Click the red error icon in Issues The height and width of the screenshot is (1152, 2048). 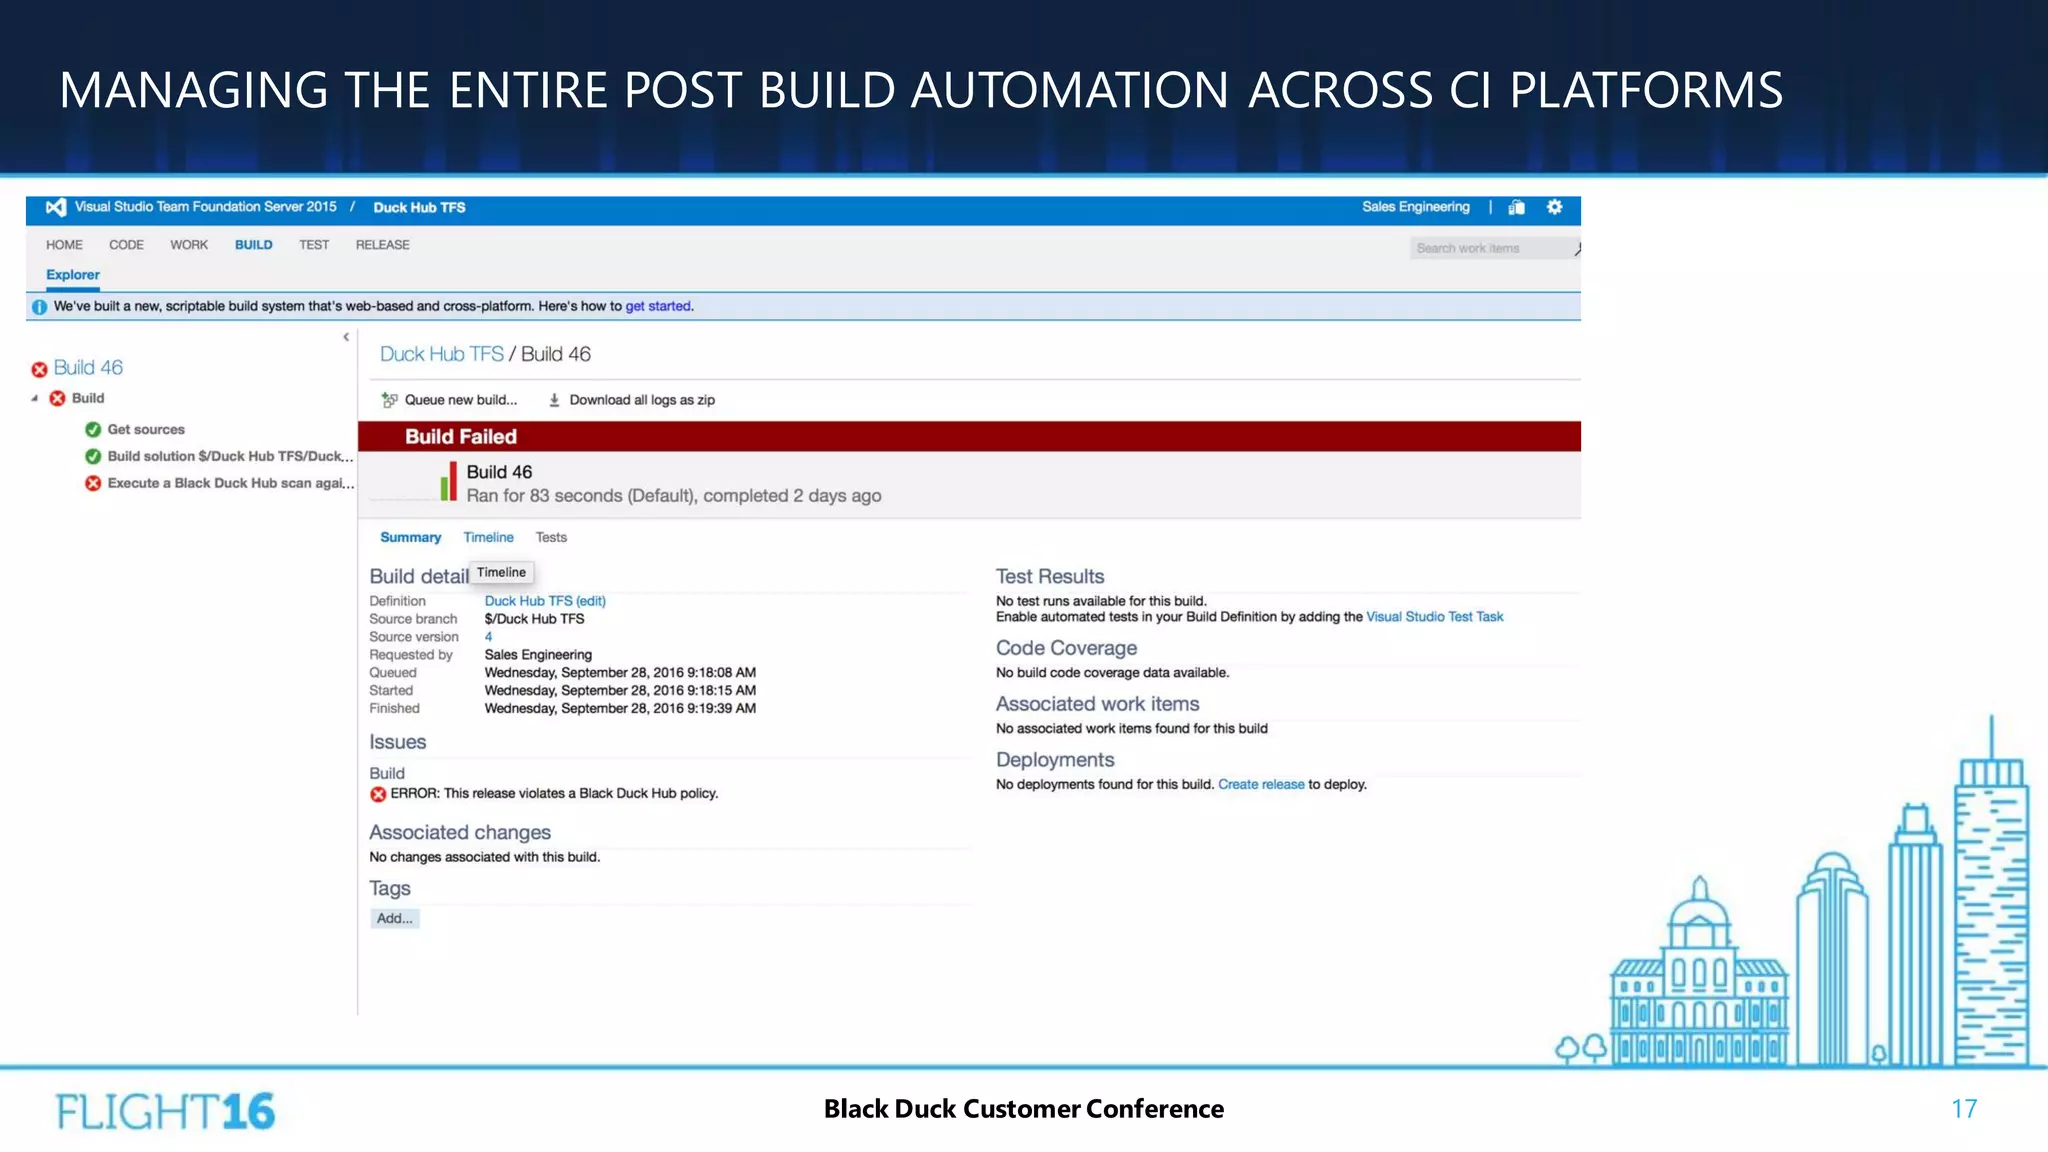click(378, 794)
